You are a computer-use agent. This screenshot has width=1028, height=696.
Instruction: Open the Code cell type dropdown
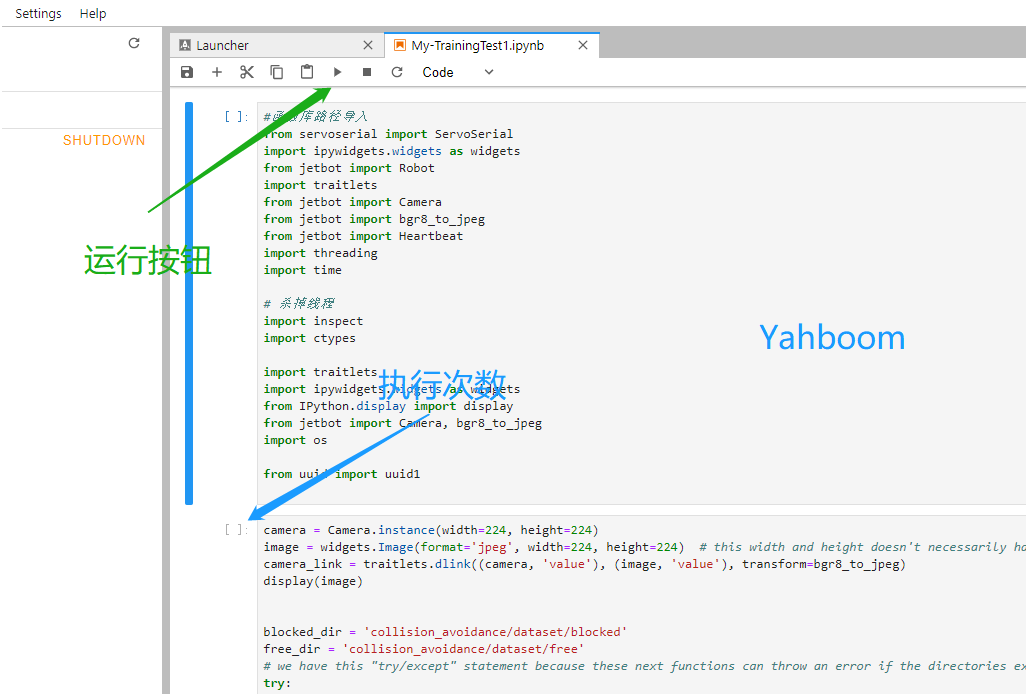[x=457, y=72]
